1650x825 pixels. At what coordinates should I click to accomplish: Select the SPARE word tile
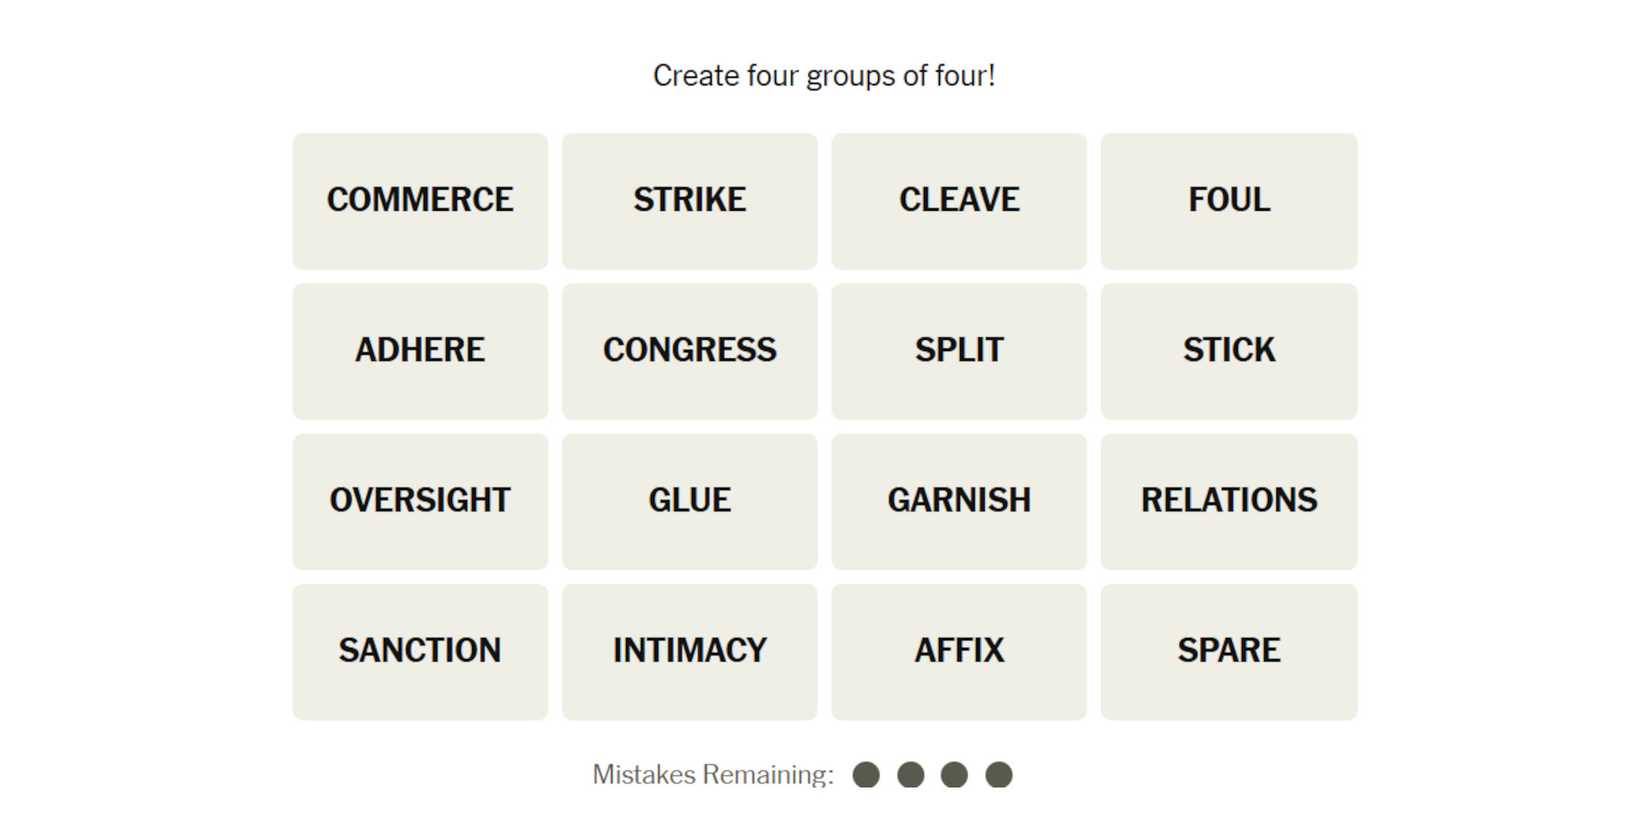coord(1229,651)
